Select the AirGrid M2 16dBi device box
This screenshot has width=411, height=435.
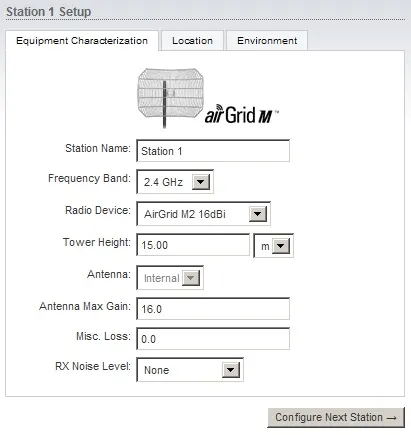pos(203,214)
